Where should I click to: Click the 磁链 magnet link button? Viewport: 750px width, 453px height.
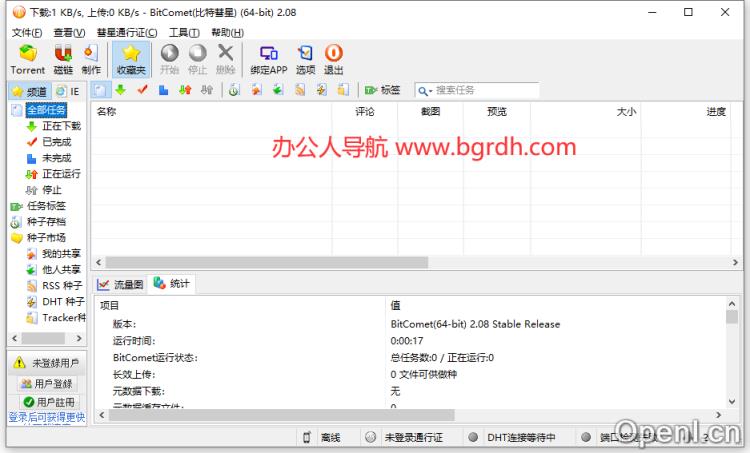[x=63, y=59]
